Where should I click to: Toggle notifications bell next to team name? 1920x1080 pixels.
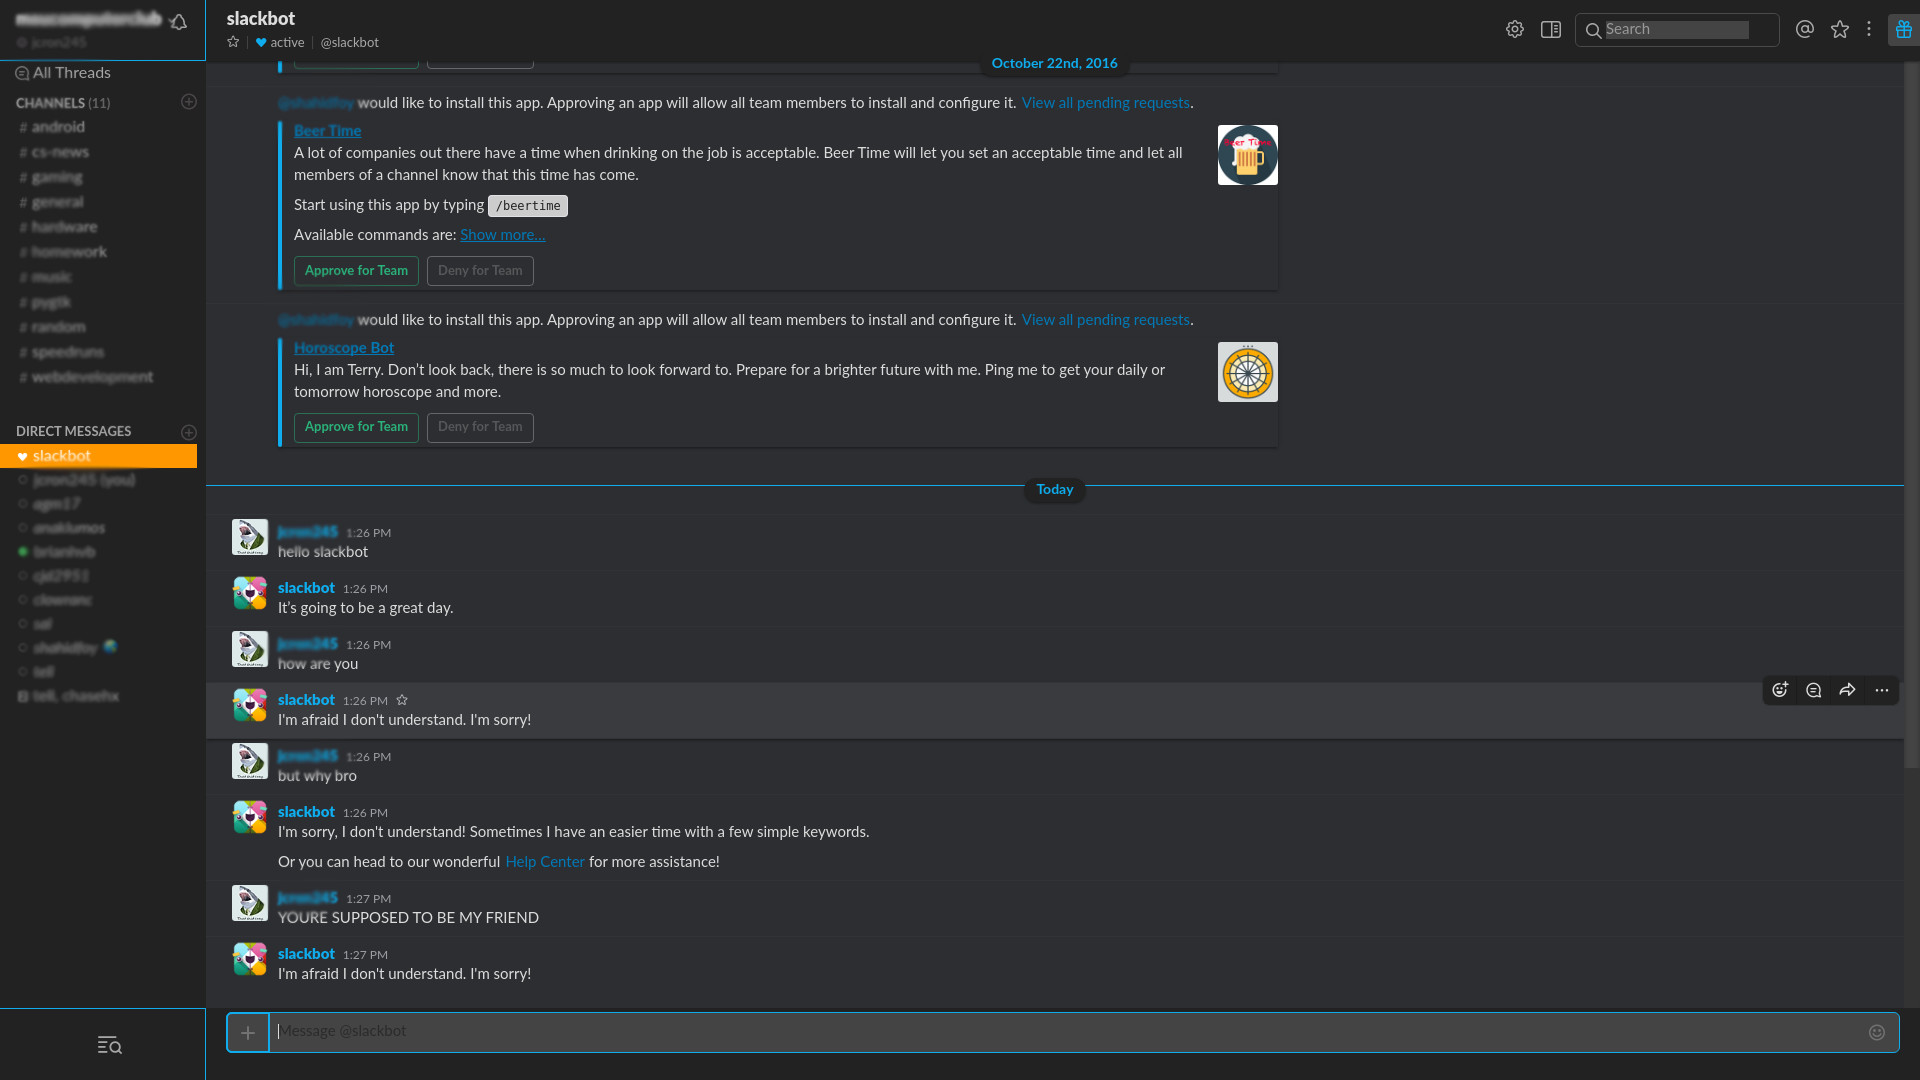click(179, 22)
